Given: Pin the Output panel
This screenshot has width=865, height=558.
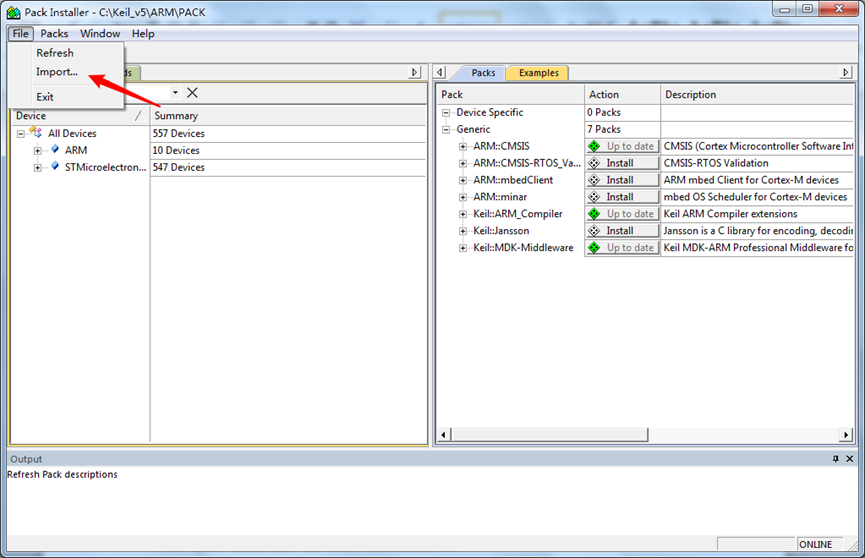Looking at the screenshot, I should point(836,459).
